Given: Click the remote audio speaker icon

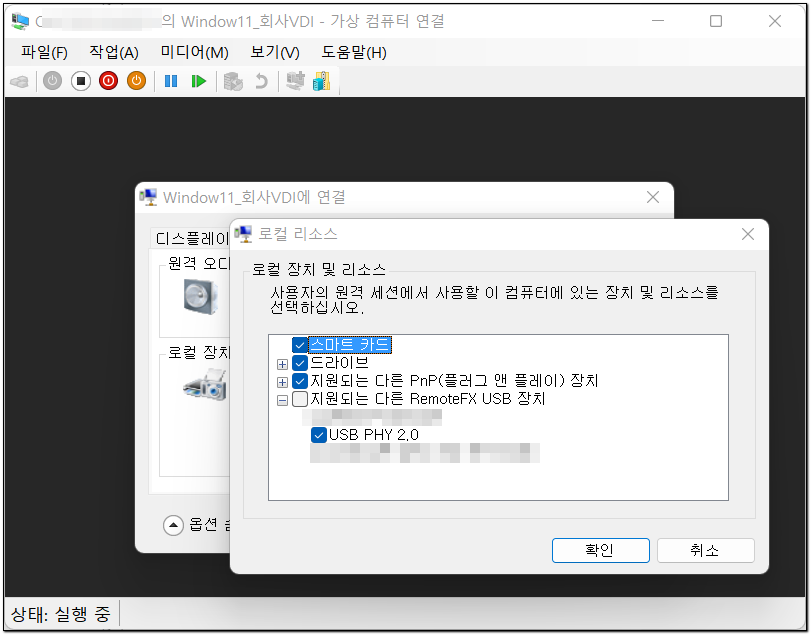Looking at the screenshot, I should point(201,297).
